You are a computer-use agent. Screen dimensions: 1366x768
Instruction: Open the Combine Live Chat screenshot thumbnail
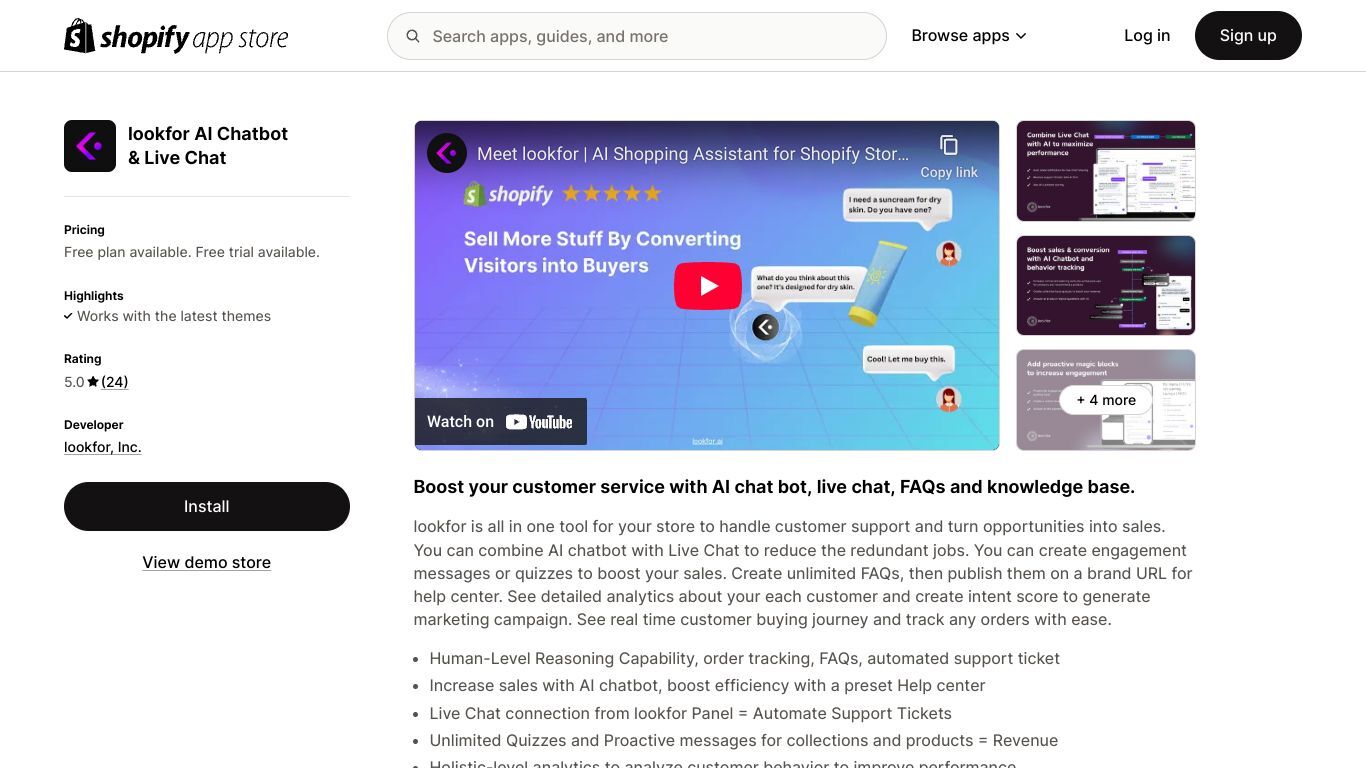click(1106, 171)
